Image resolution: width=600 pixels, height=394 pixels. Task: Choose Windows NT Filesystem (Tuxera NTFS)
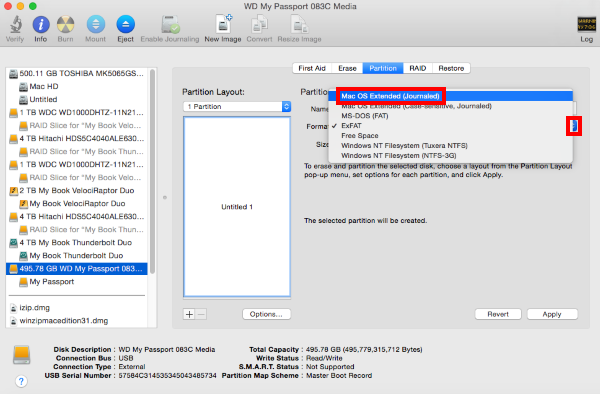(x=451, y=146)
